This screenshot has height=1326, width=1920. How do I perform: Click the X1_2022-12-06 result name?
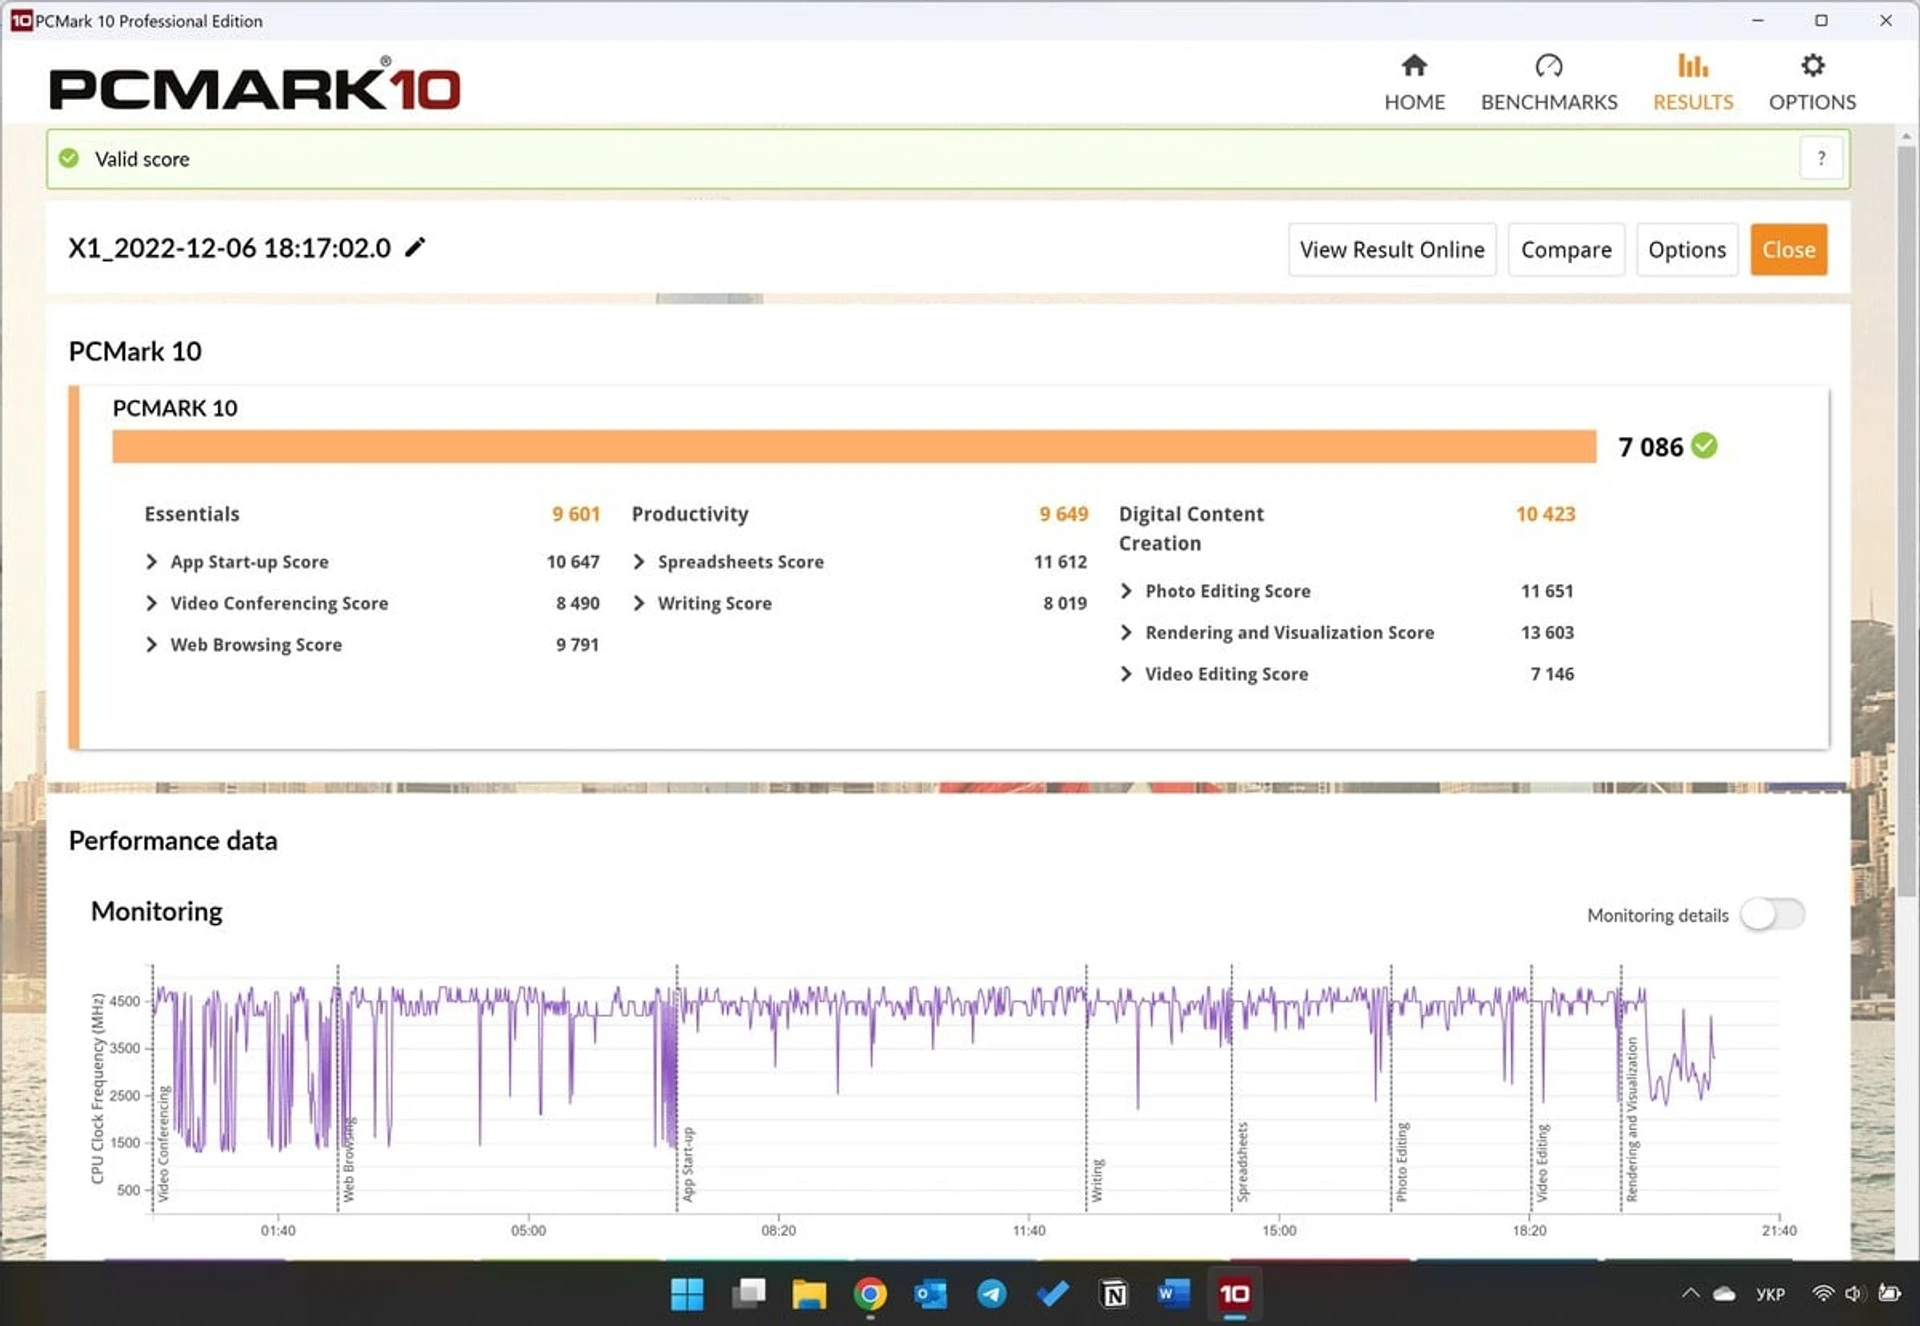229,248
